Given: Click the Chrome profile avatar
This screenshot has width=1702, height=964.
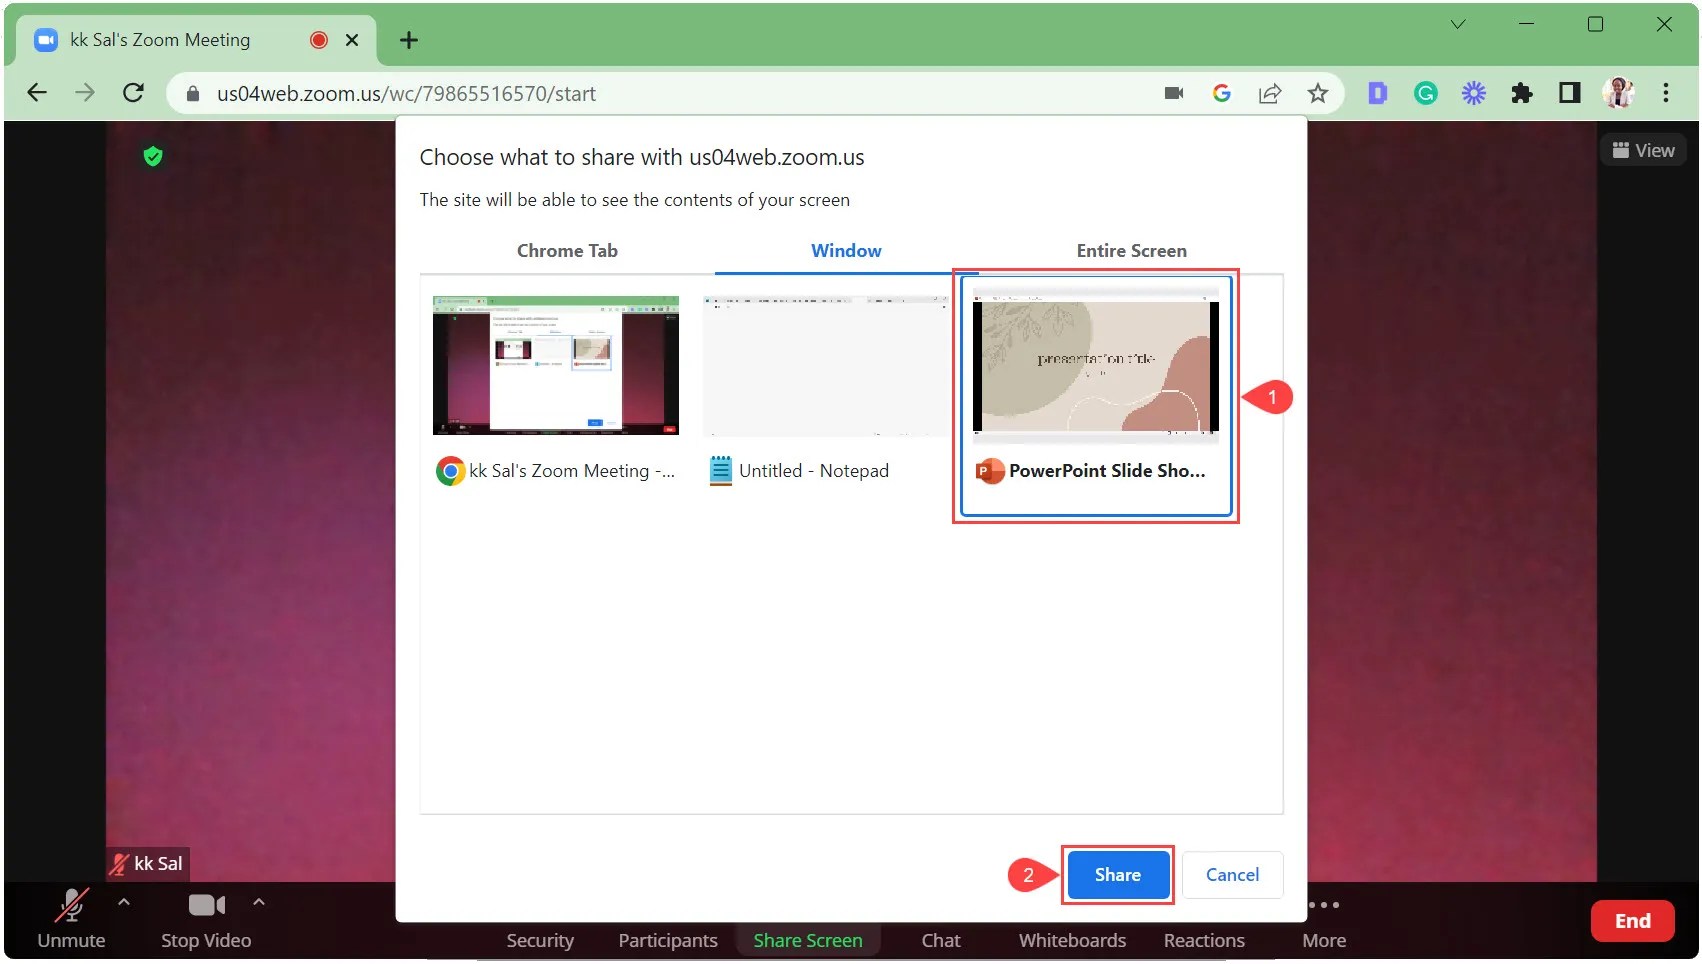Looking at the screenshot, I should (x=1618, y=93).
